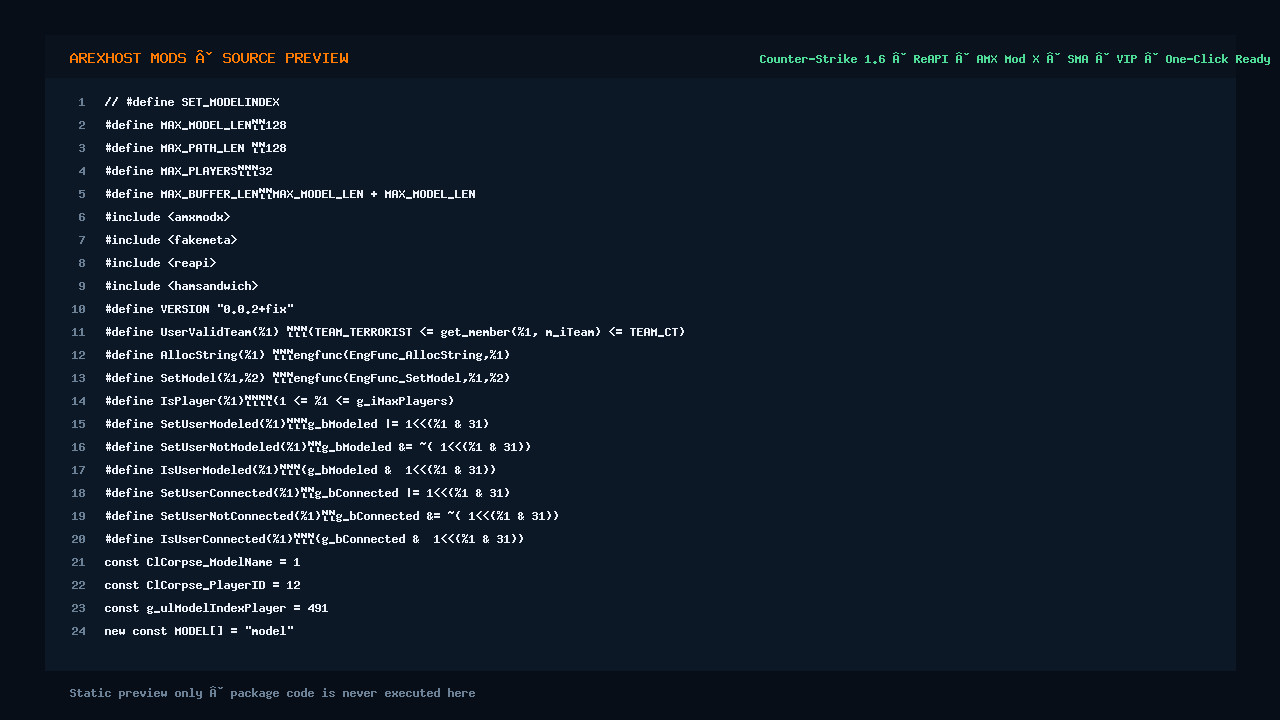Screen dimensions: 1280x720
Task: Click the 'Static preview only' footer note
Action: [x=272, y=693]
